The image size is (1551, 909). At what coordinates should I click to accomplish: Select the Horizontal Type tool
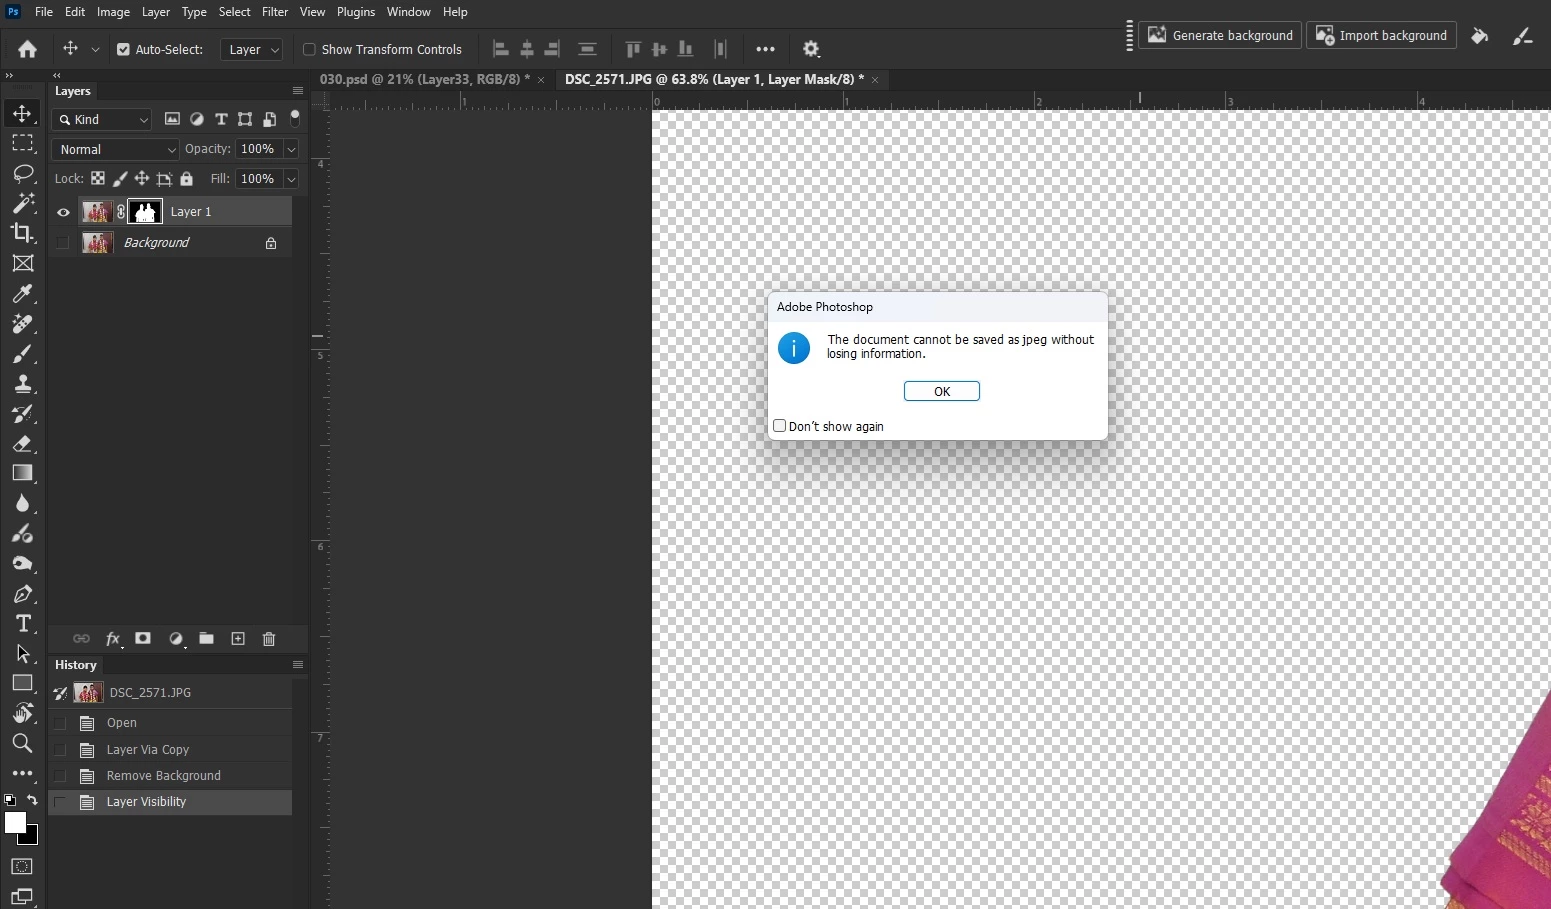tap(22, 624)
